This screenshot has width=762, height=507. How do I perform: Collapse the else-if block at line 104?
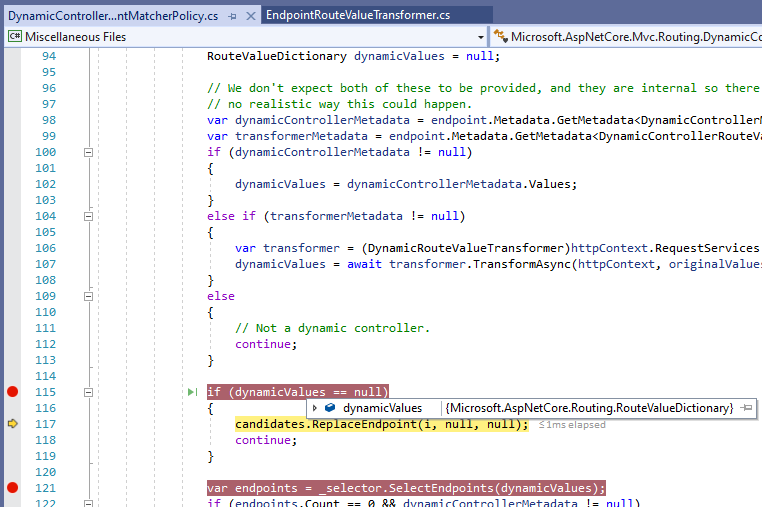[88, 216]
